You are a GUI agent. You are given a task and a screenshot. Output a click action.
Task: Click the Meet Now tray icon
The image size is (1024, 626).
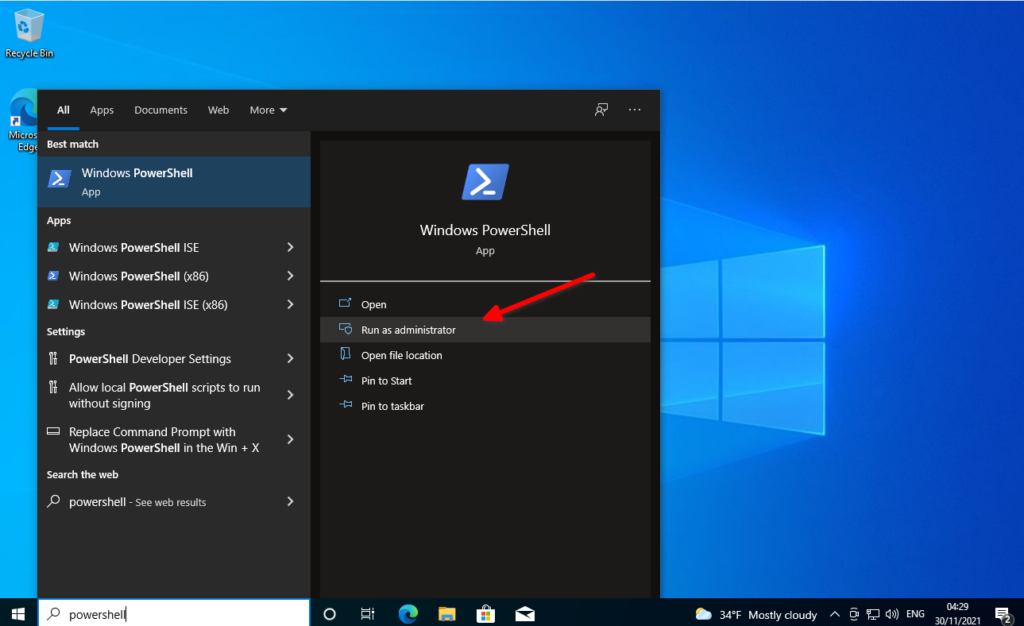click(x=854, y=614)
